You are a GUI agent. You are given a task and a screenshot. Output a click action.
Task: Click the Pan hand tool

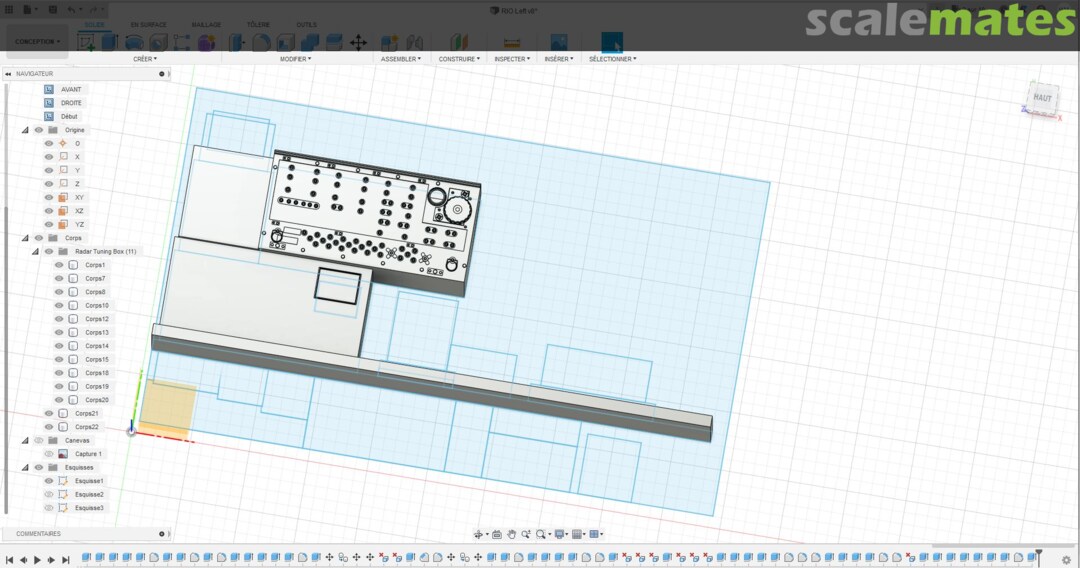point(511,534)
